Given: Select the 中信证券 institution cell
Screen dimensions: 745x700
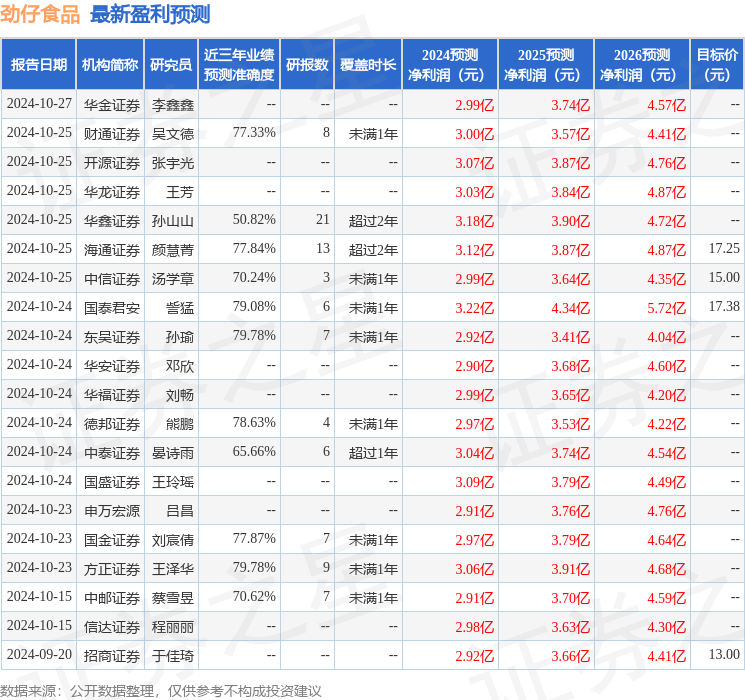Looking at the screenshot, I should [x=112, y=279].
